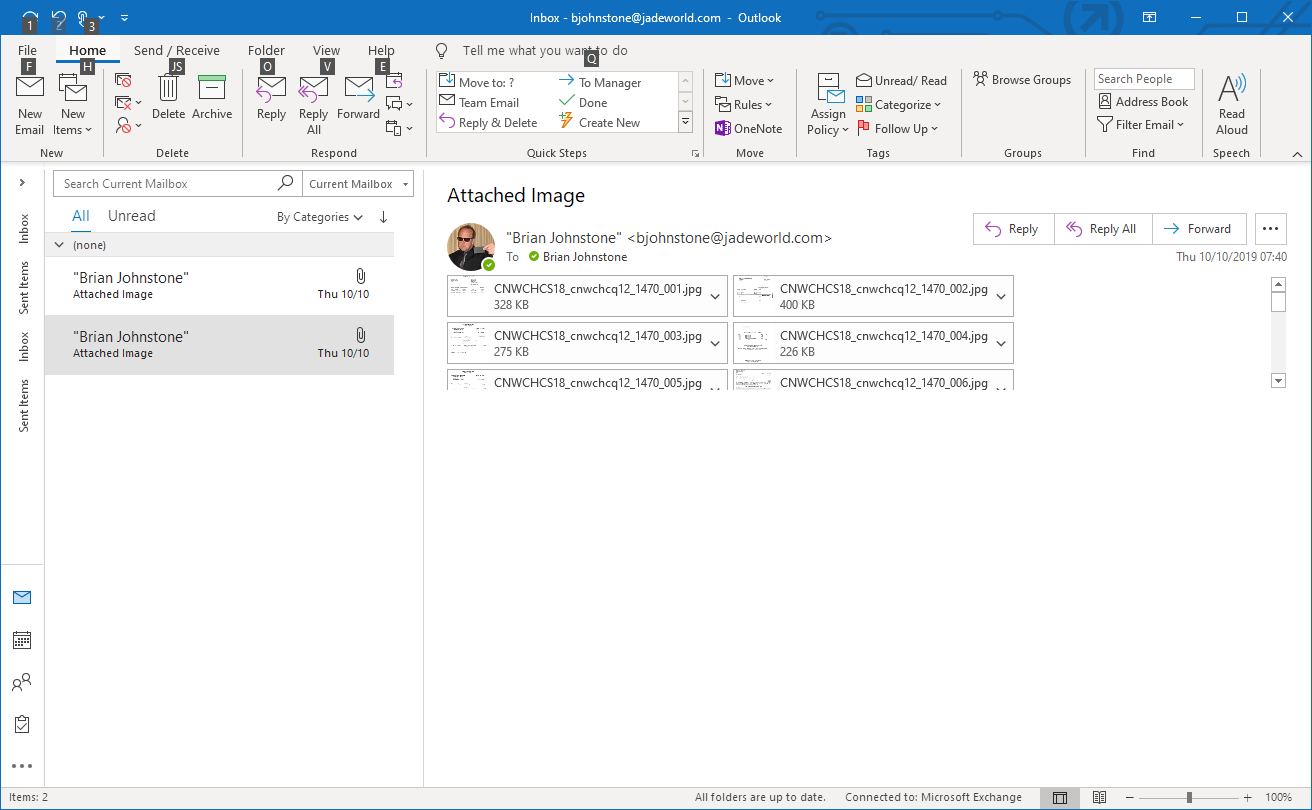Click the Undo icon in the quick access toolbar

click(60, 18)
